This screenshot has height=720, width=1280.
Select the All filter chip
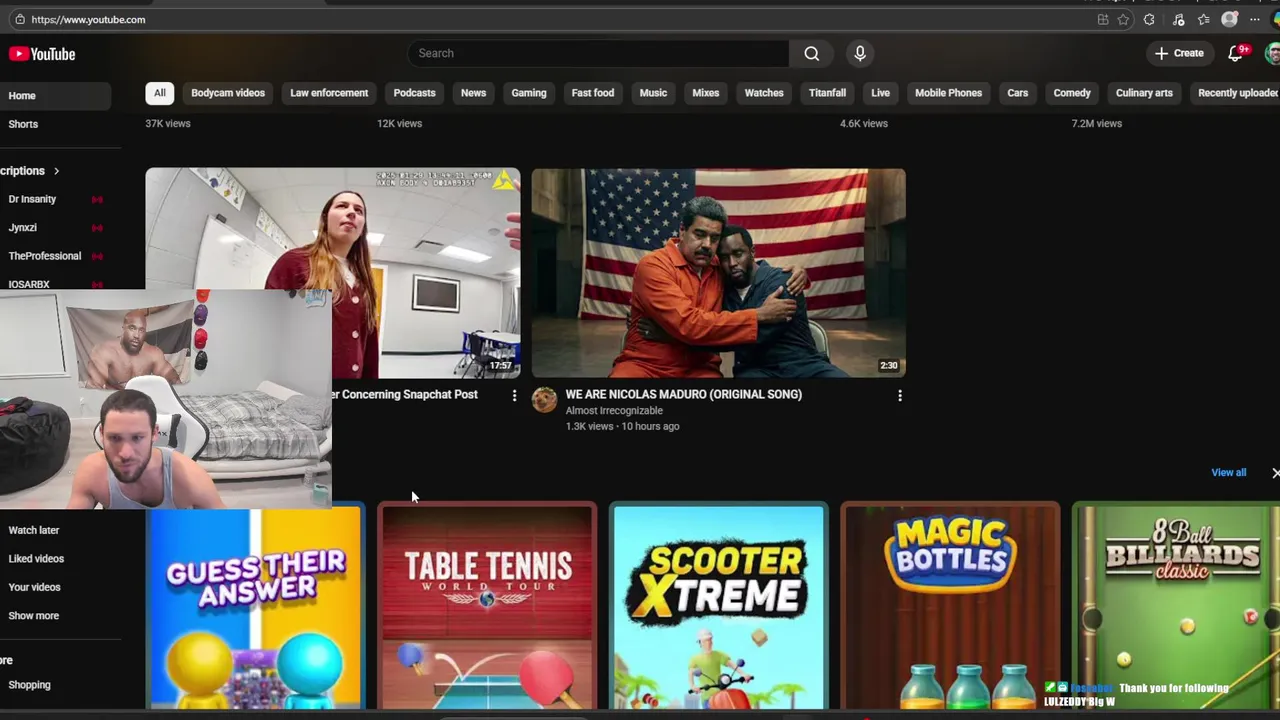[x=159, y=93]
